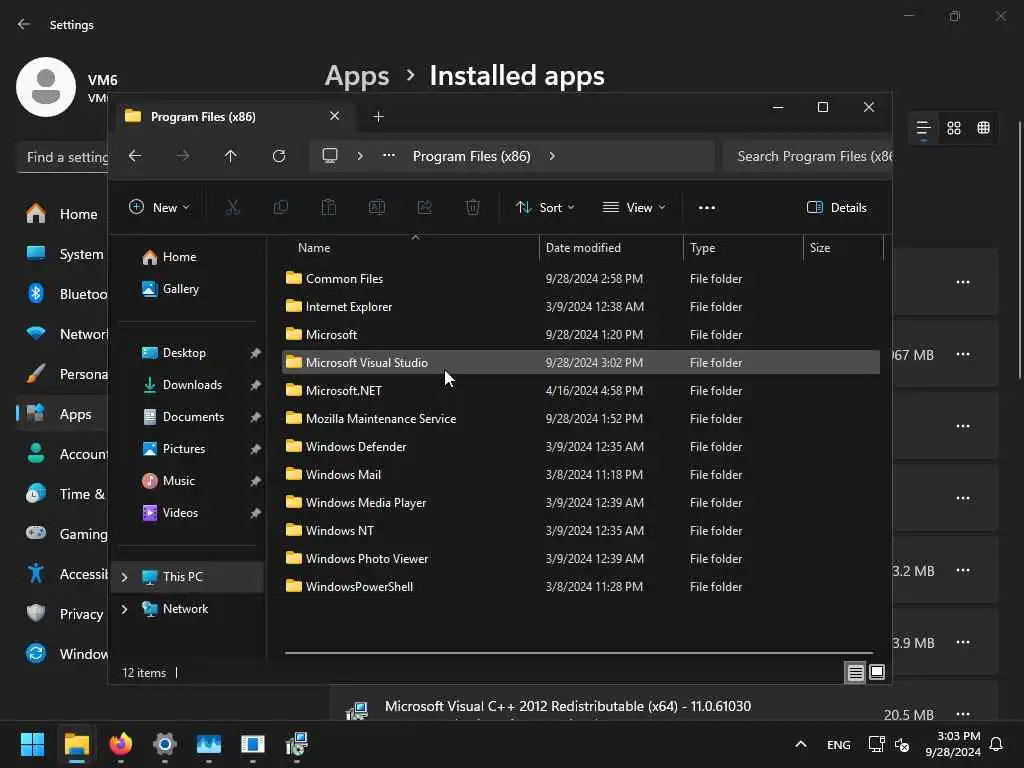Go up one folder level
The width and height of the screenshot is (1024, 768).
click(231, 156)
